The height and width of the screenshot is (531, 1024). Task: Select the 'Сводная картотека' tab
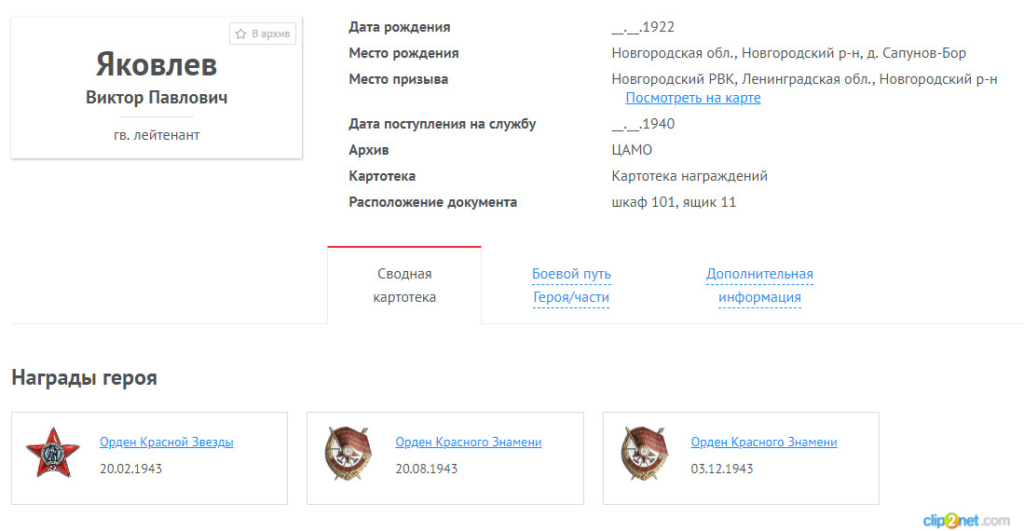pyautogui.click(x=404, y=285)
